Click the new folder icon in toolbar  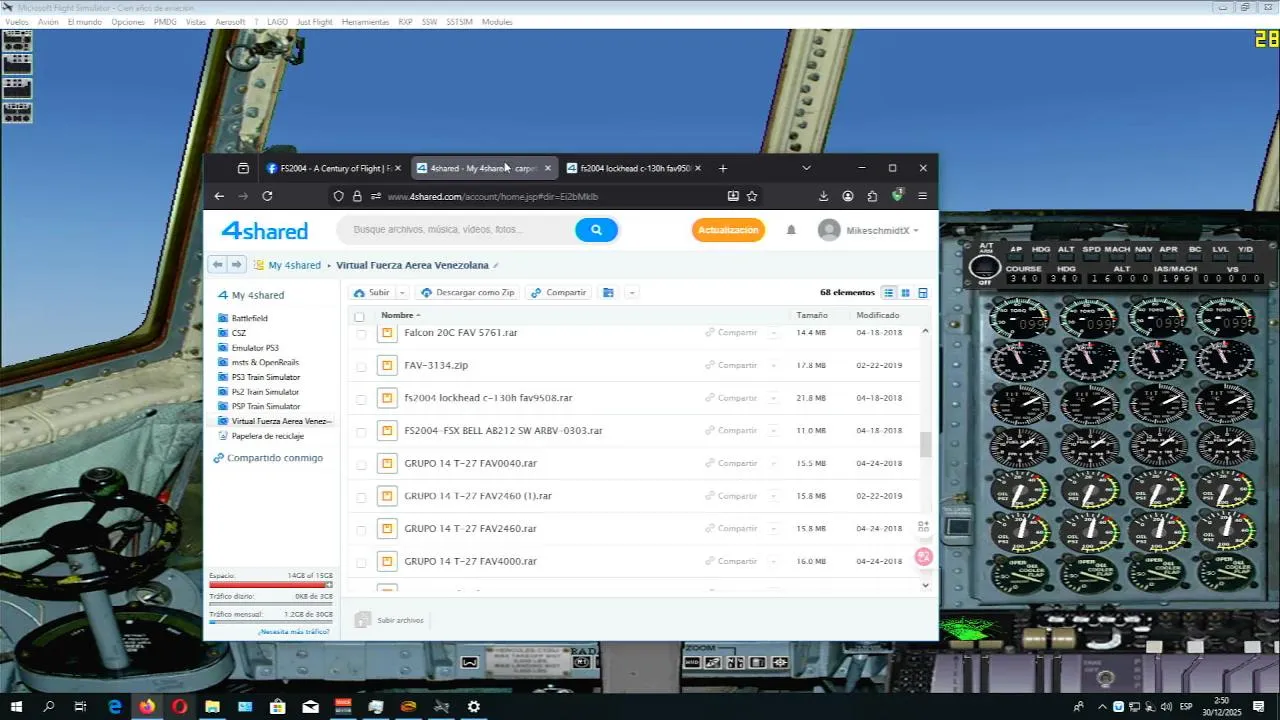coord(608,293)
